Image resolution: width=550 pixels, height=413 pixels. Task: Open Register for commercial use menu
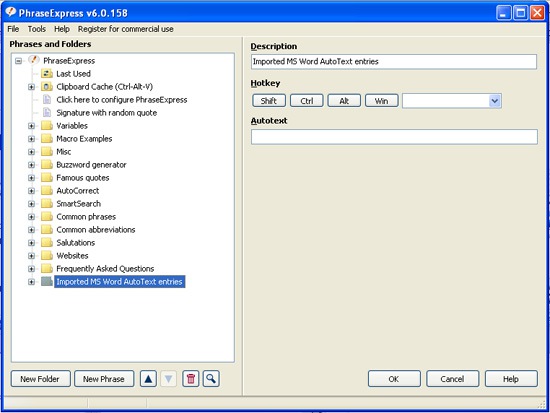click(x=126, y=29)
